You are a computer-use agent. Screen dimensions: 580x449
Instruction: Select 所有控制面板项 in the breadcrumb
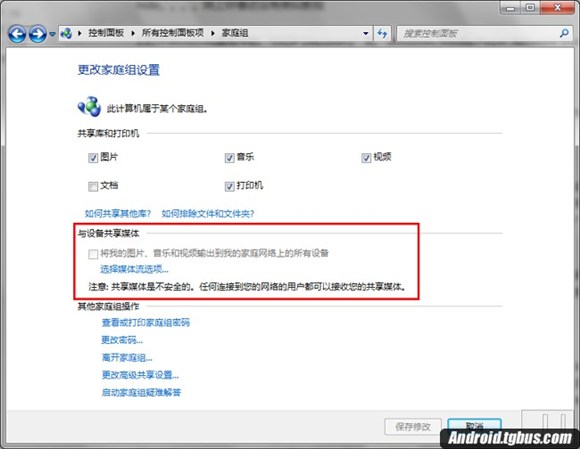pyautogui.click(x=173, y=33)
